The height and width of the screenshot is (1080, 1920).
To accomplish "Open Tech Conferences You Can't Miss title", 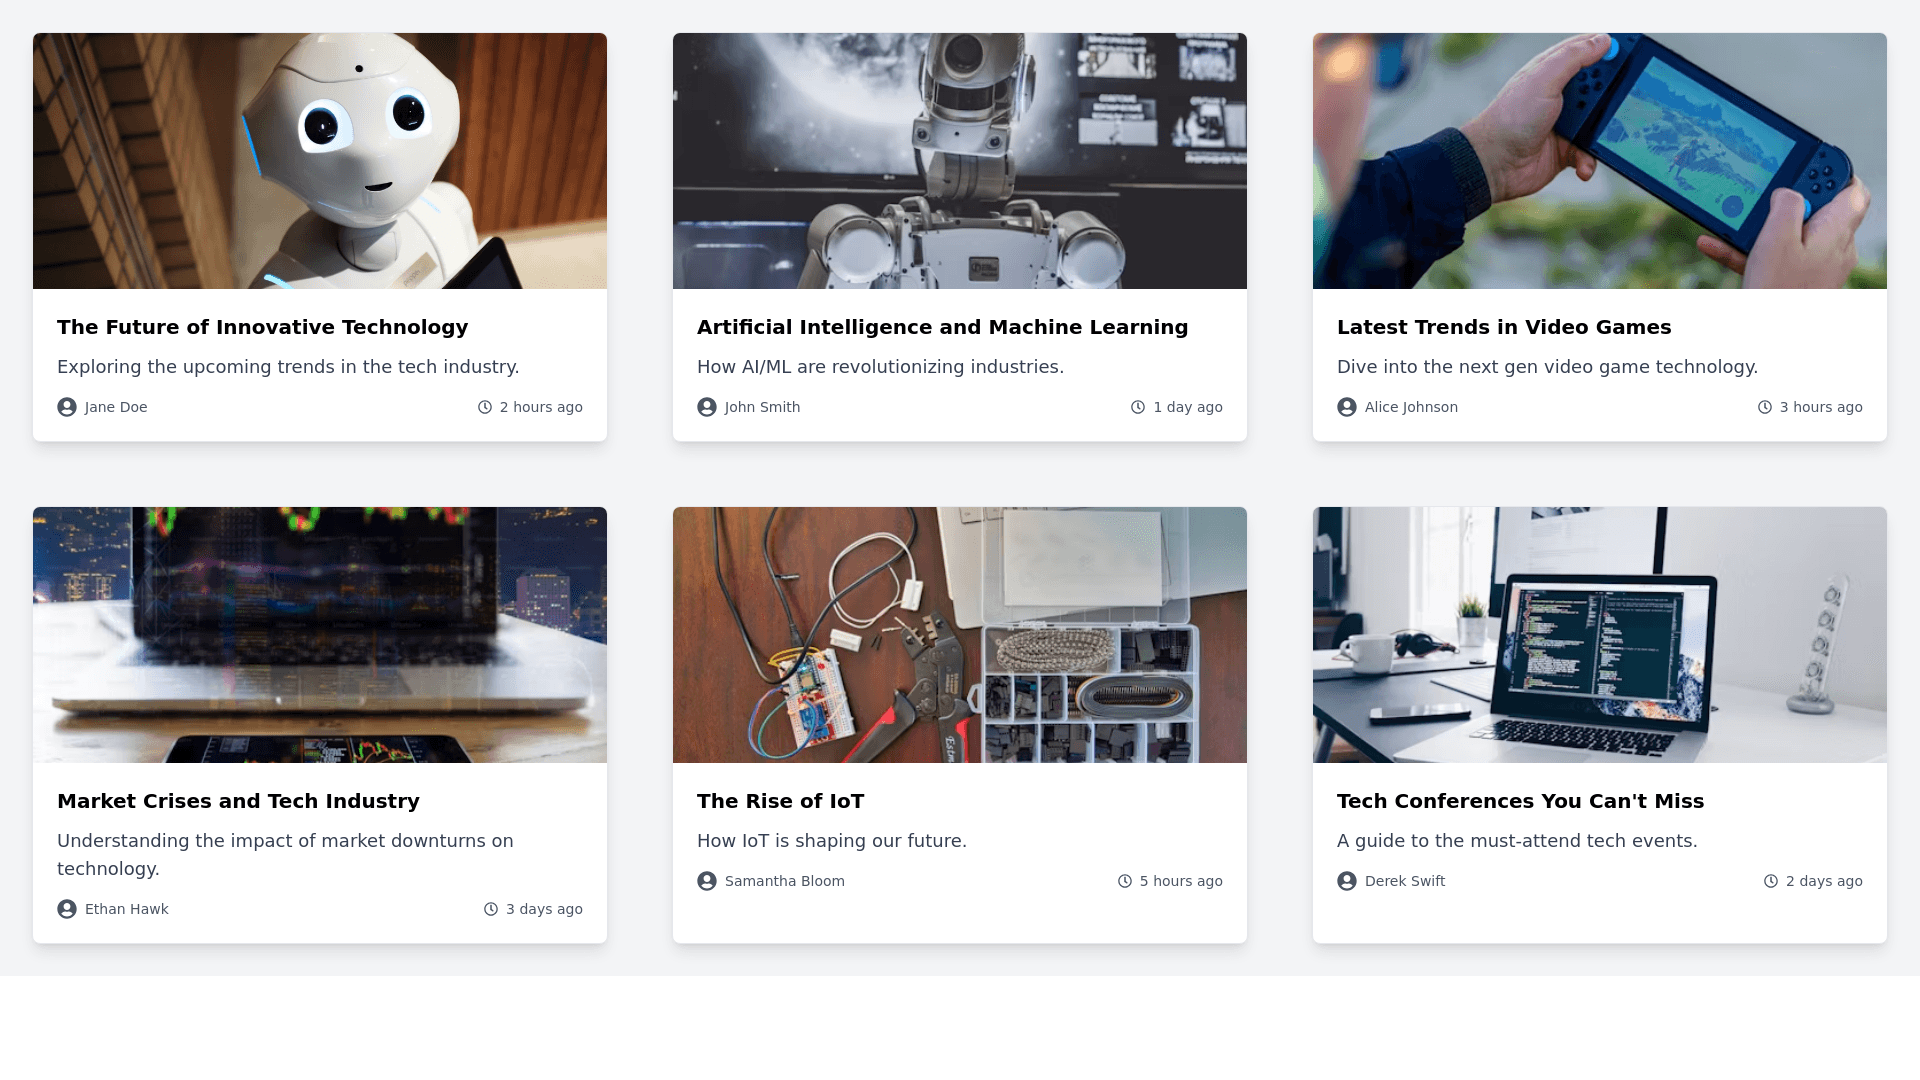I will [1520, 801].
